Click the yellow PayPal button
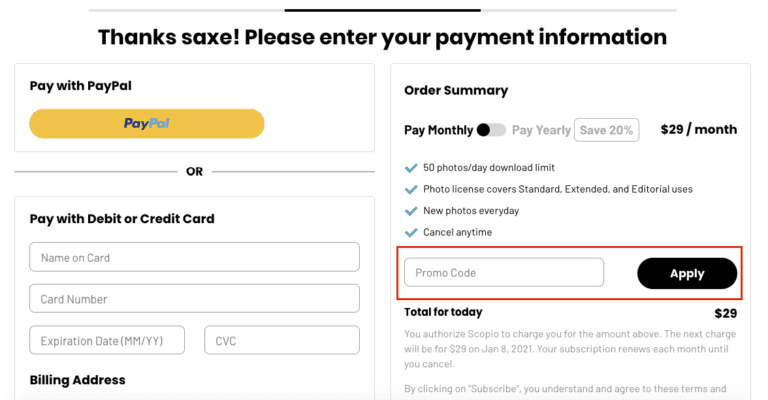This screenshot has width=768, height=400. click(147, 123)
